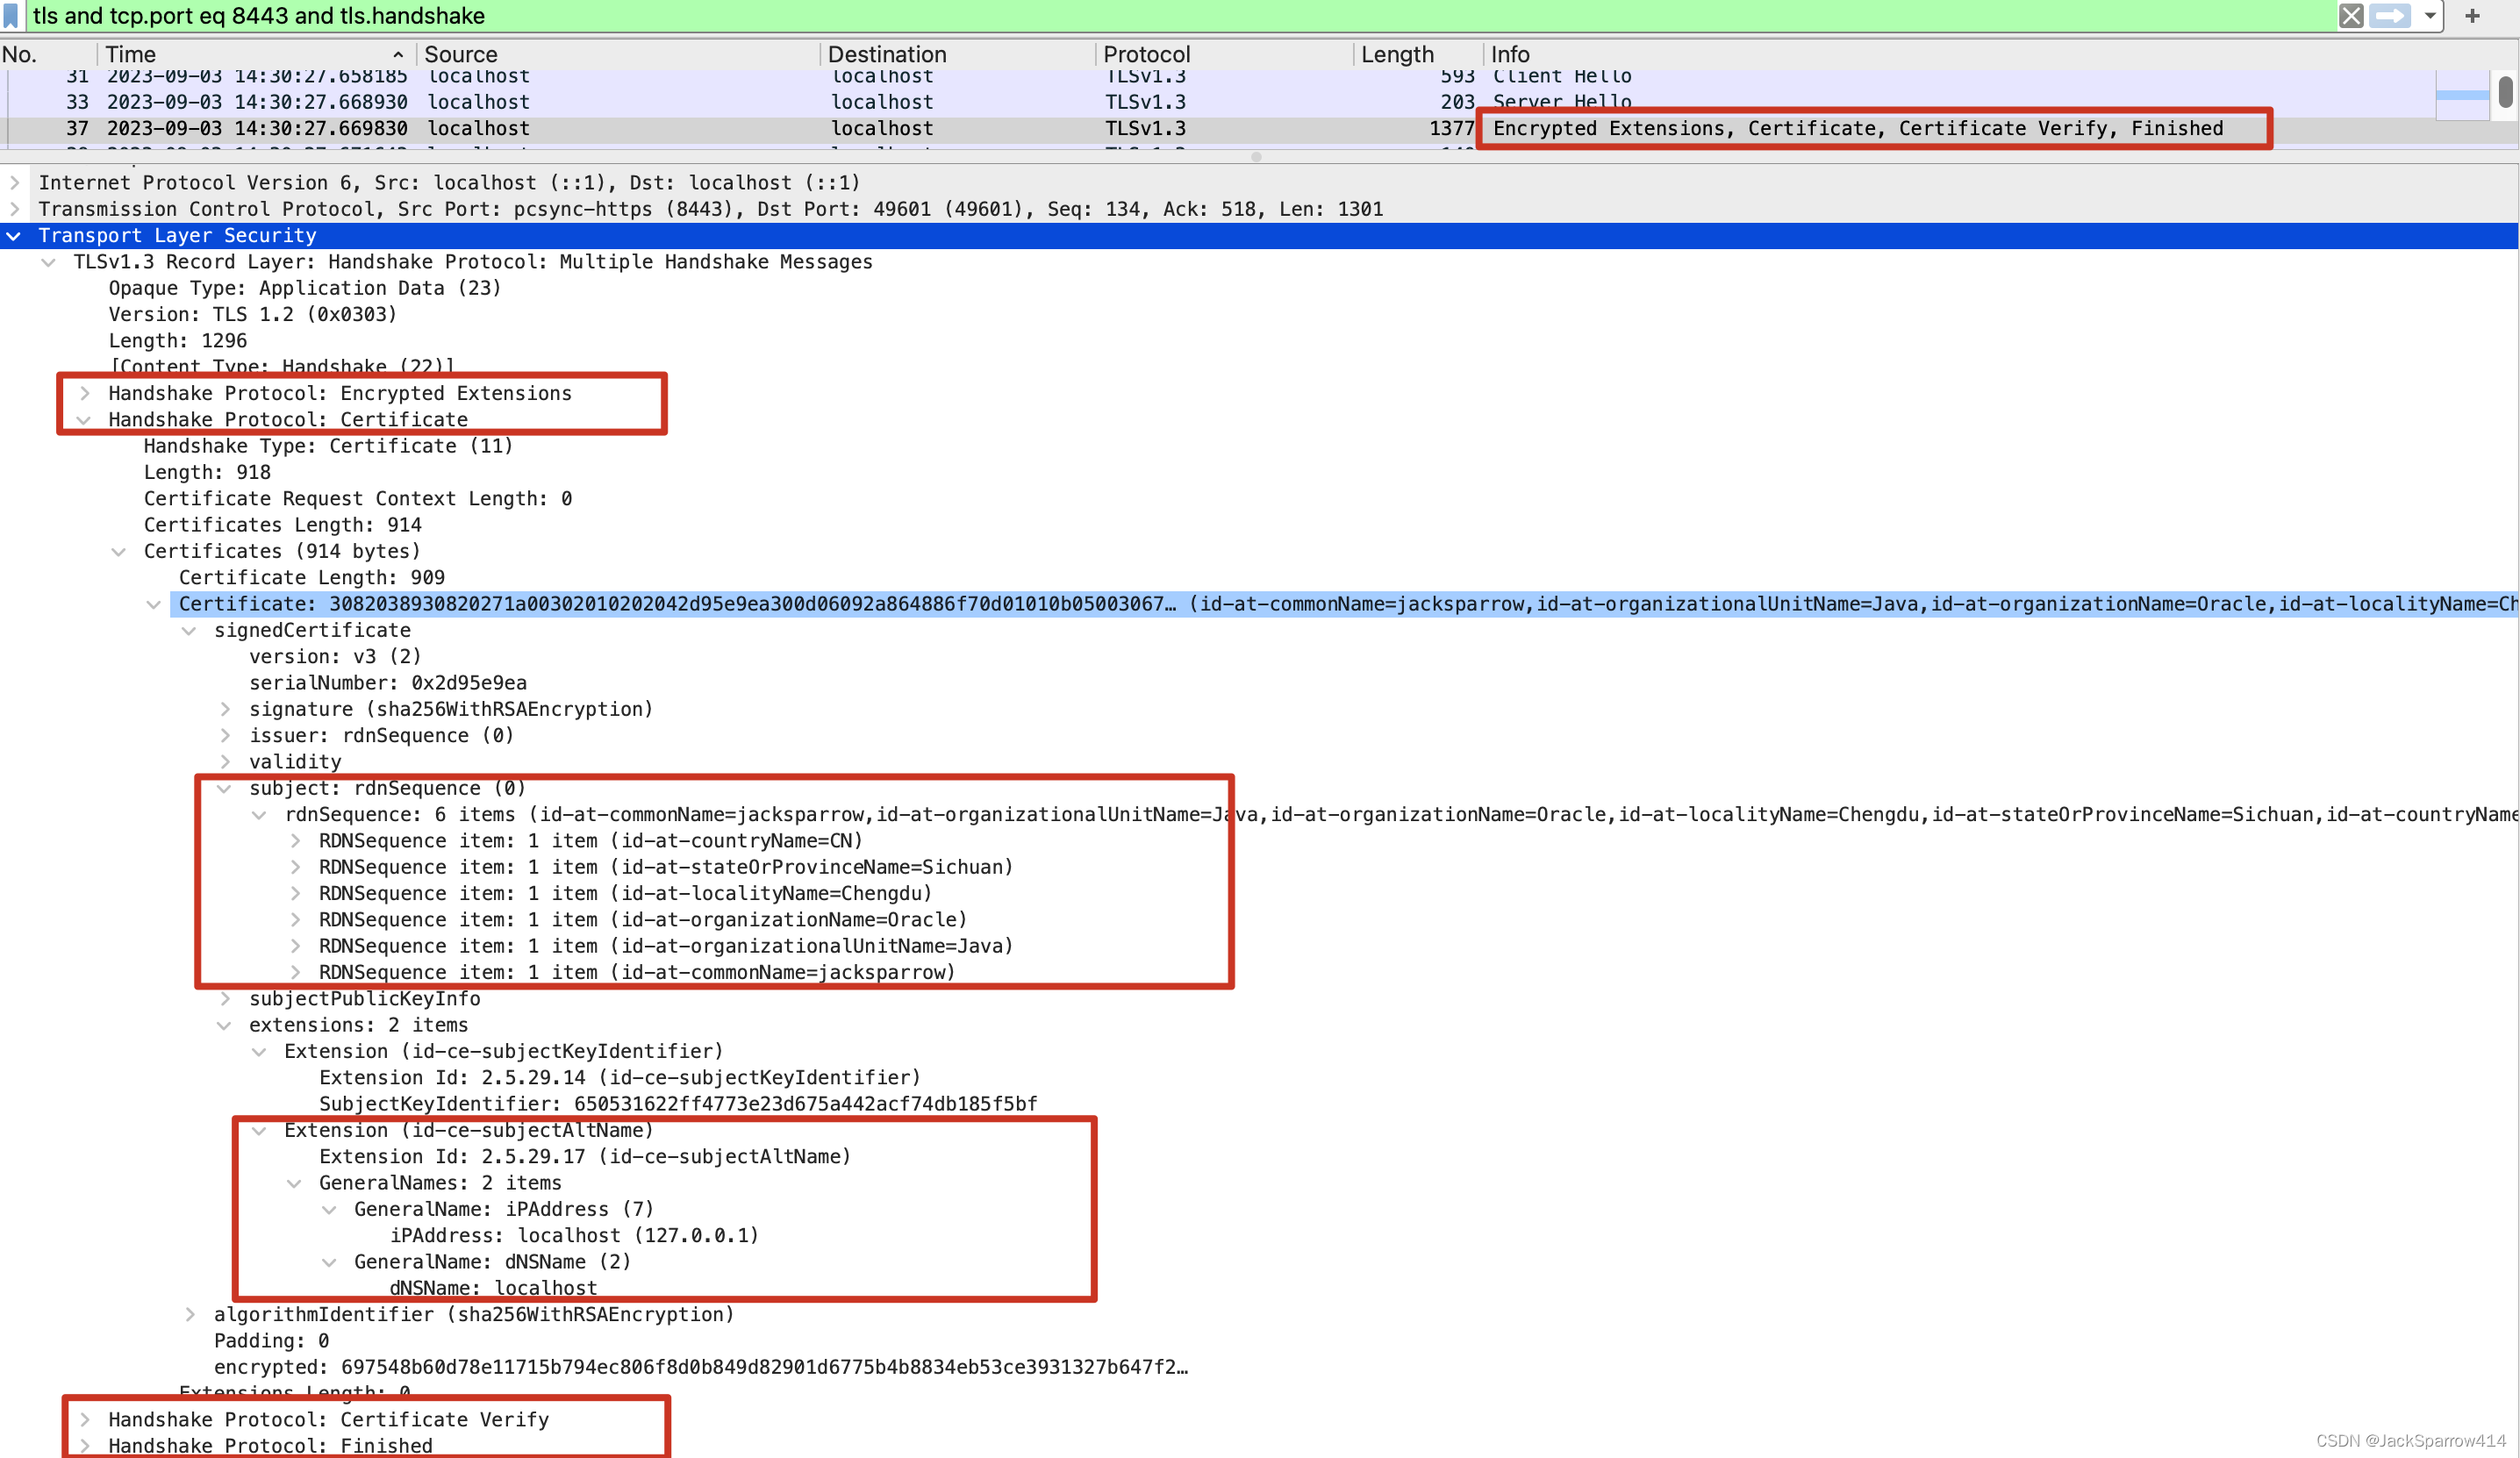This screenshot has width=2520, height=1458.
Task: Collapse extensions: 2 items node
Action: 225,1025
